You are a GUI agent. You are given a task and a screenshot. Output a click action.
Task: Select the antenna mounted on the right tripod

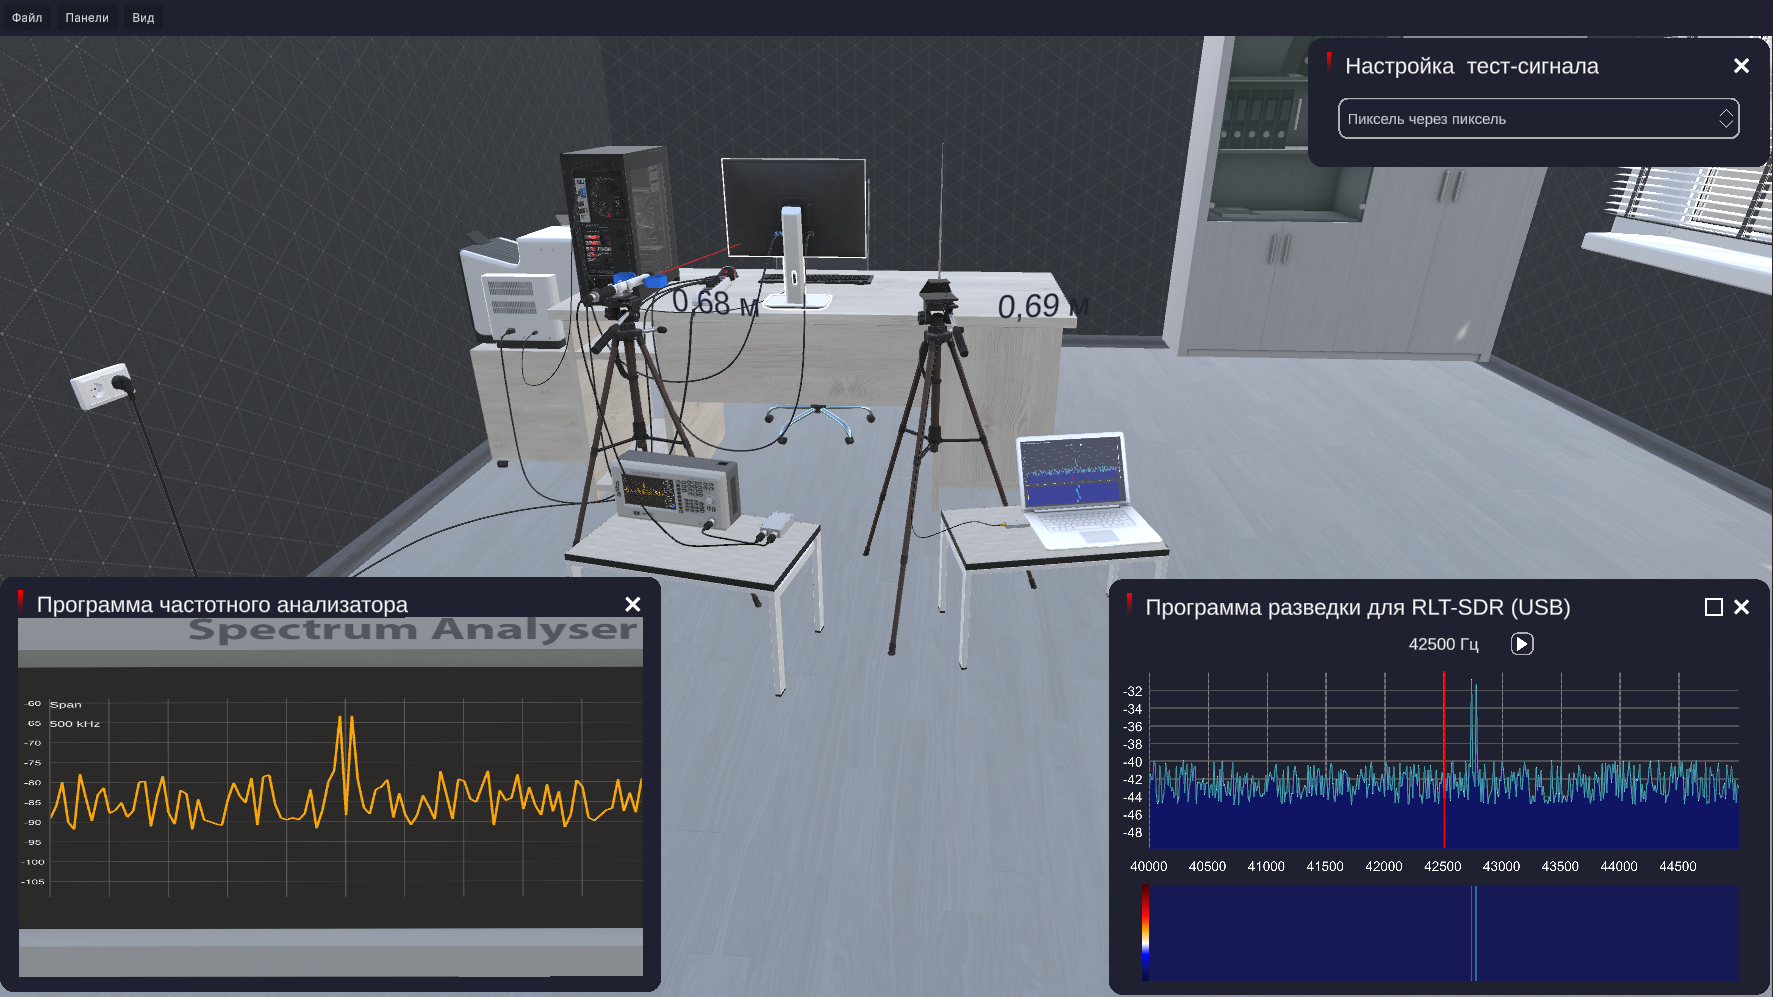point(941,220)
